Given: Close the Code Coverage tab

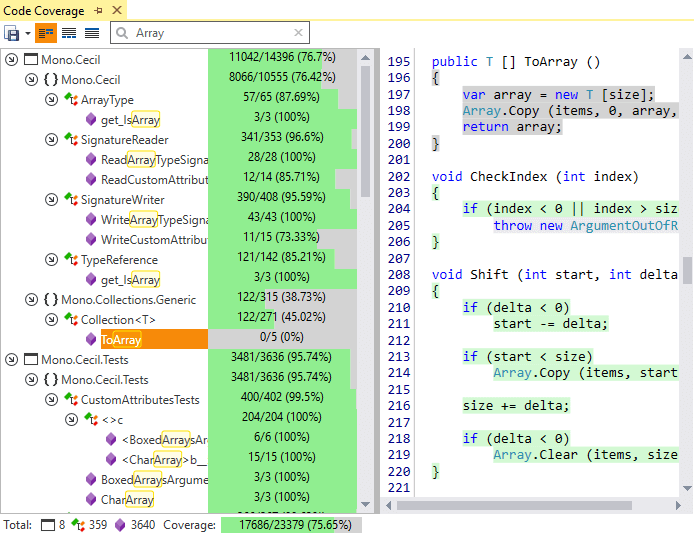Looking at the screenshot, I should [x=117, y=10].
